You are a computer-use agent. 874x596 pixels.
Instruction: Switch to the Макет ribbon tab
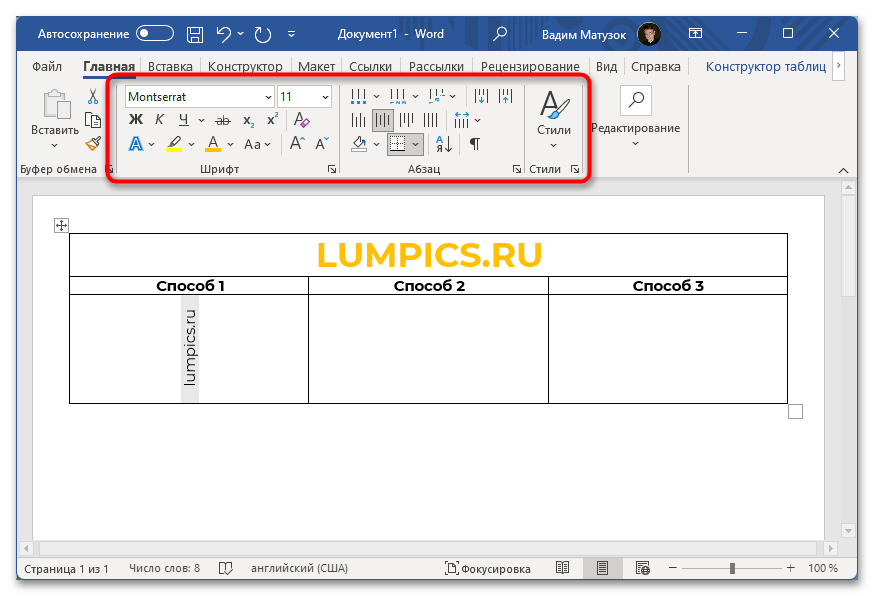click(316, 67)
